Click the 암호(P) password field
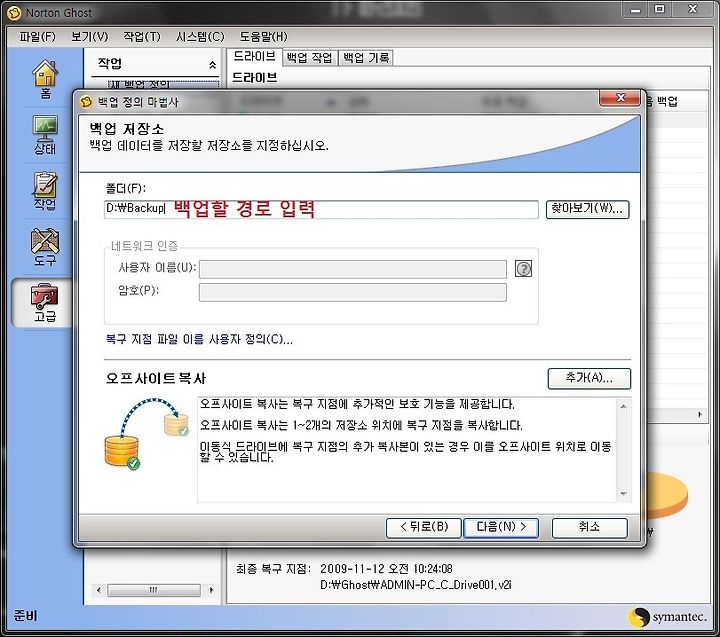Image resolution: width=720 pixels, height=637 pixels. click(x=353, y=292)
